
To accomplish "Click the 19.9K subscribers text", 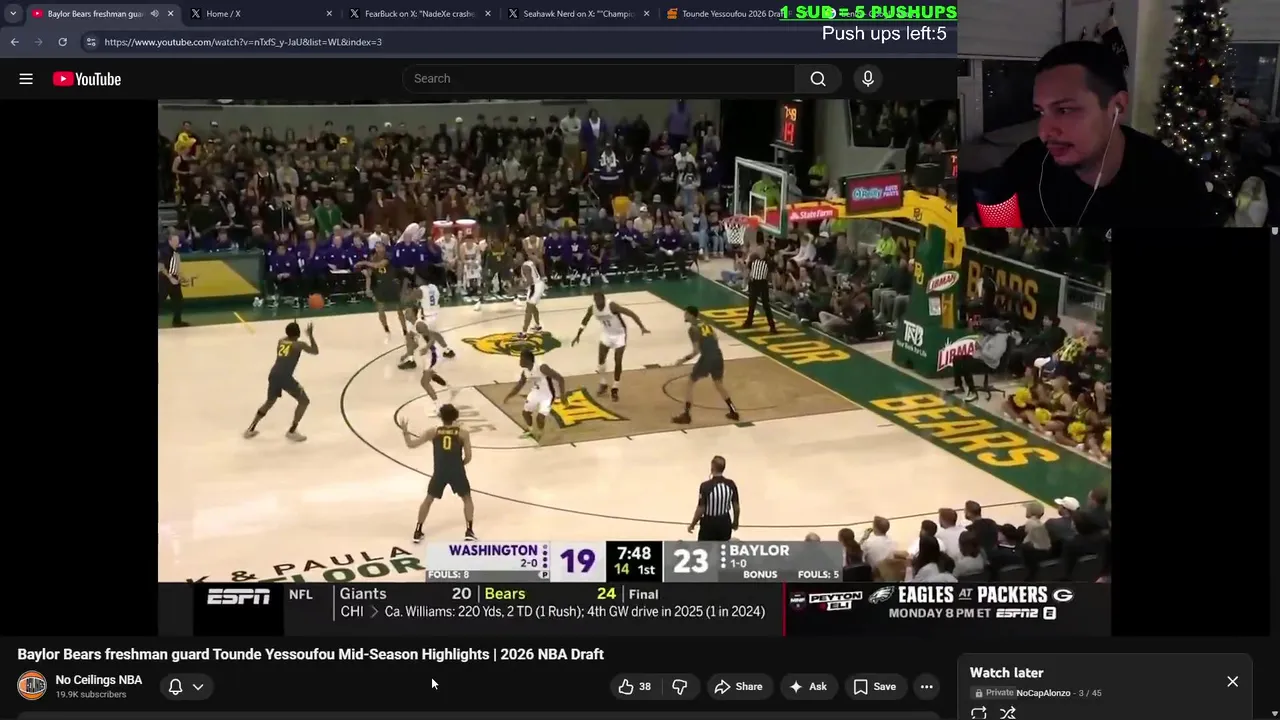I will [x=91, y=695].
